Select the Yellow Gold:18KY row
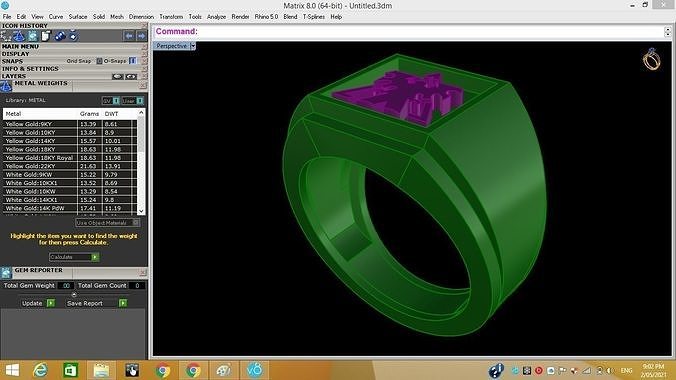676x380 pixels. click(70, 149)
